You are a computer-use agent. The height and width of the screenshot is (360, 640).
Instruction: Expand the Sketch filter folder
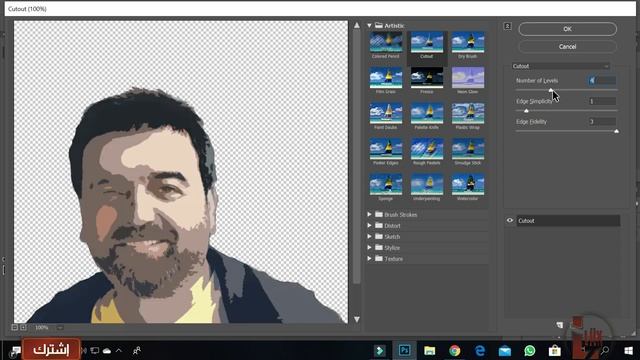click(x=369, y=236)
